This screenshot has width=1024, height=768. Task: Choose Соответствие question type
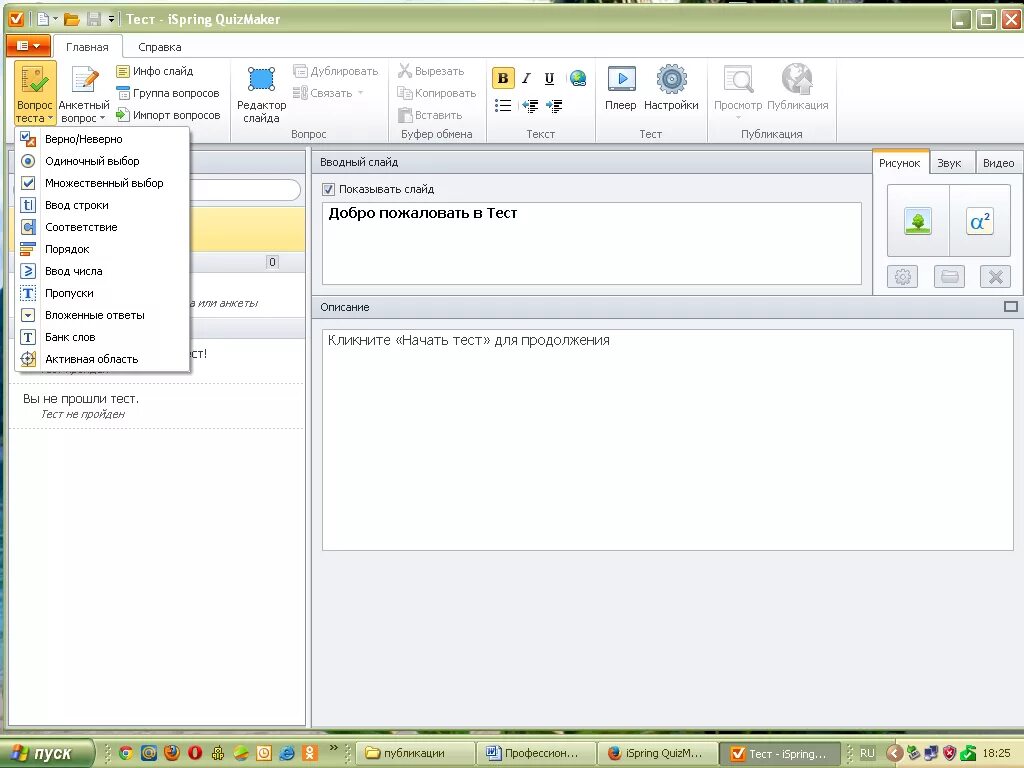103,227
